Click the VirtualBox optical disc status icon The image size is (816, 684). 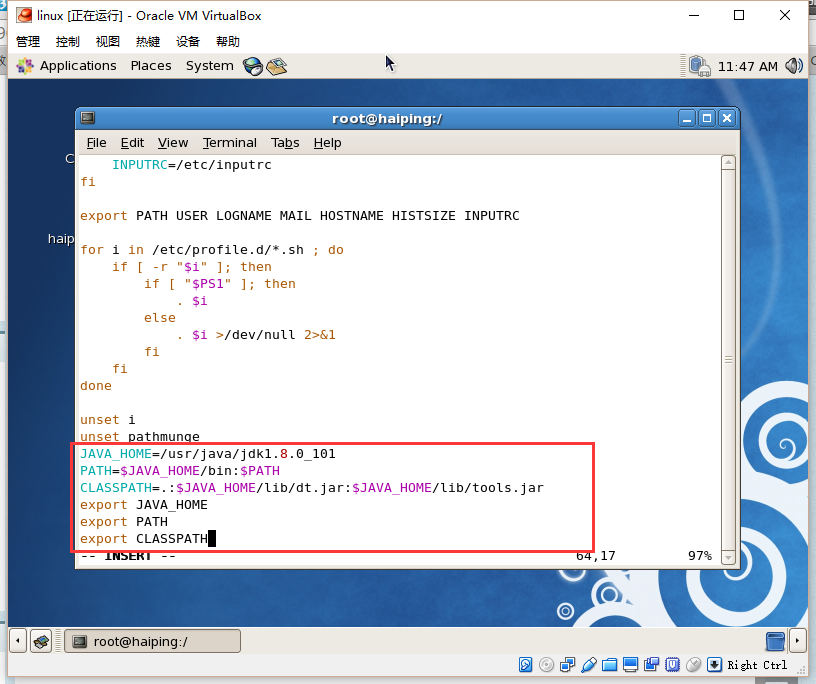click(546, 665)
